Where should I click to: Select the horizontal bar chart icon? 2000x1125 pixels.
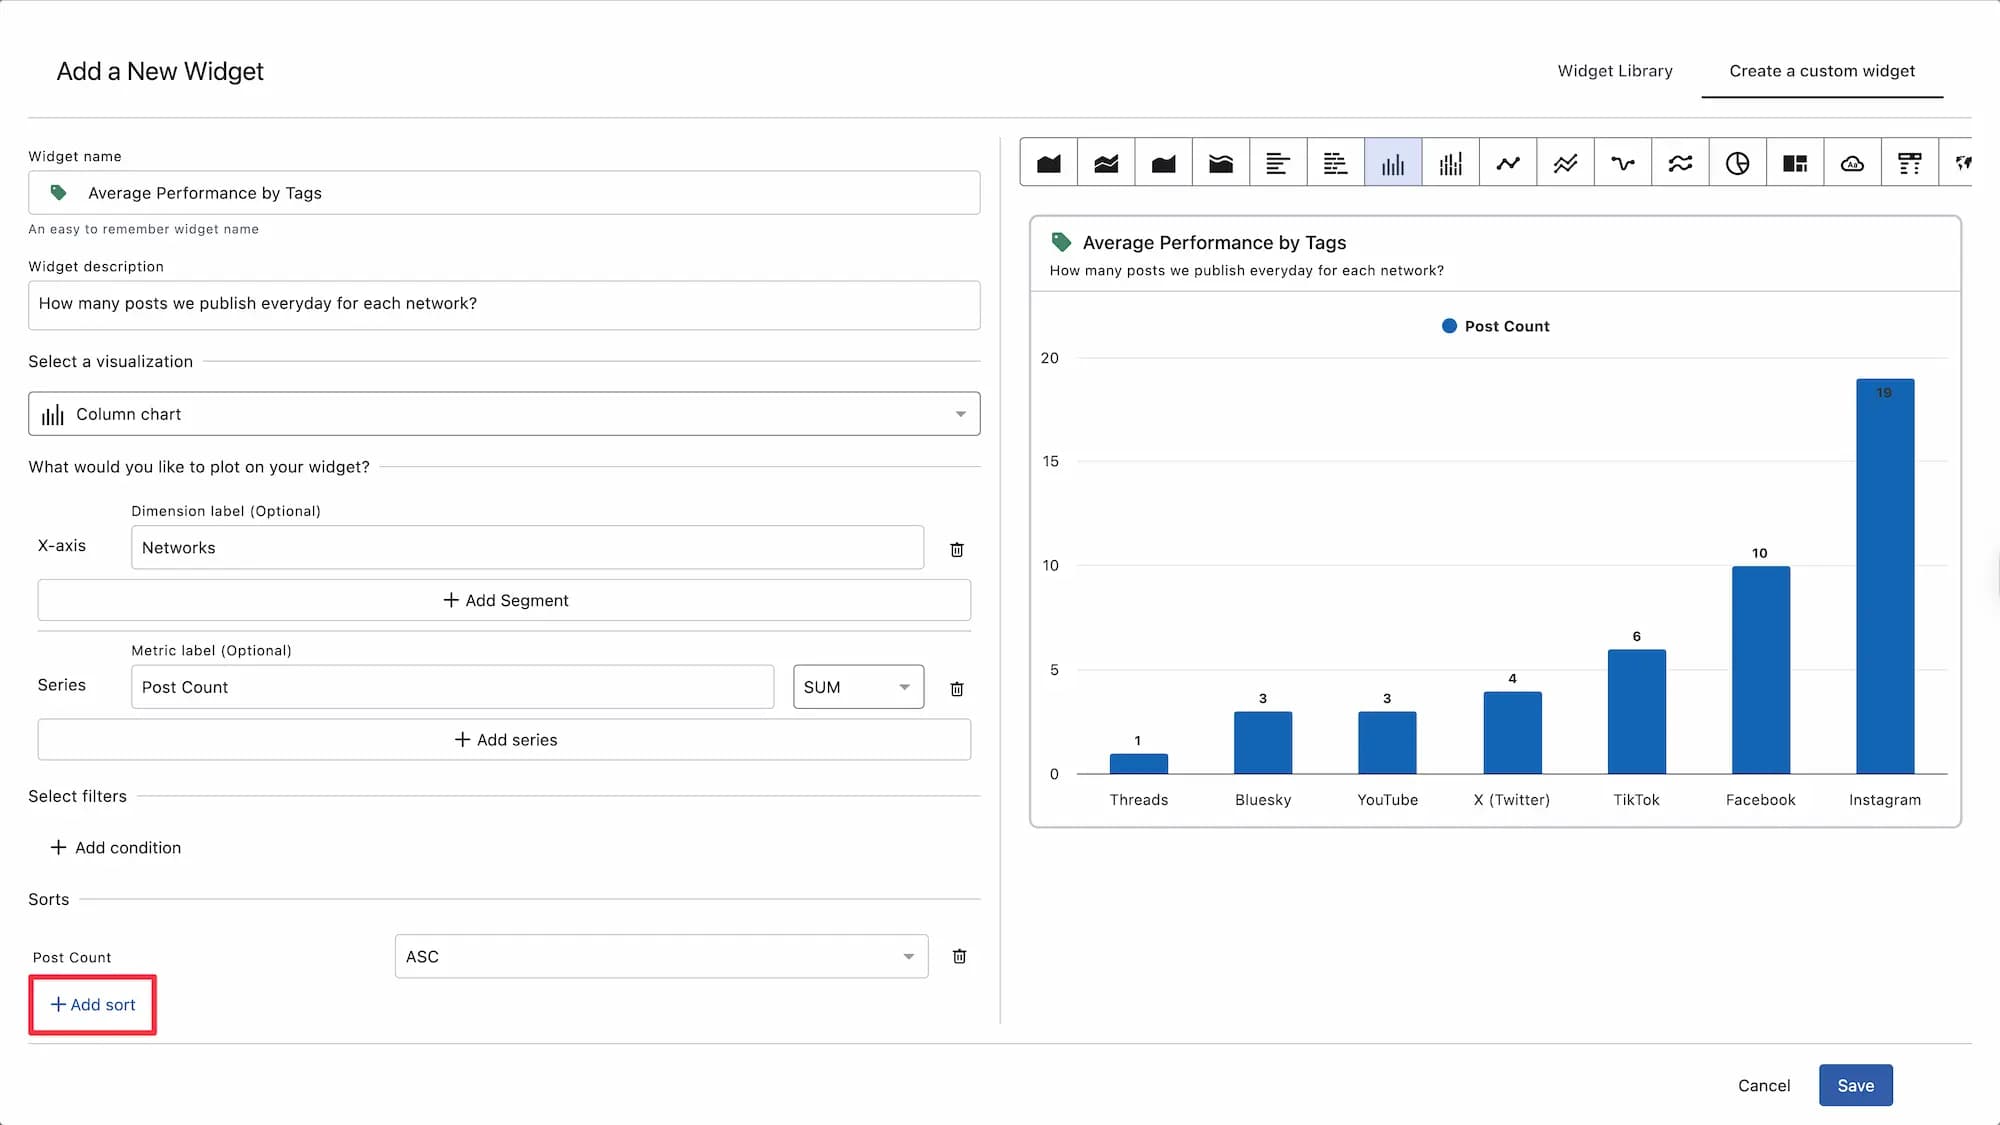[1278, 163]
